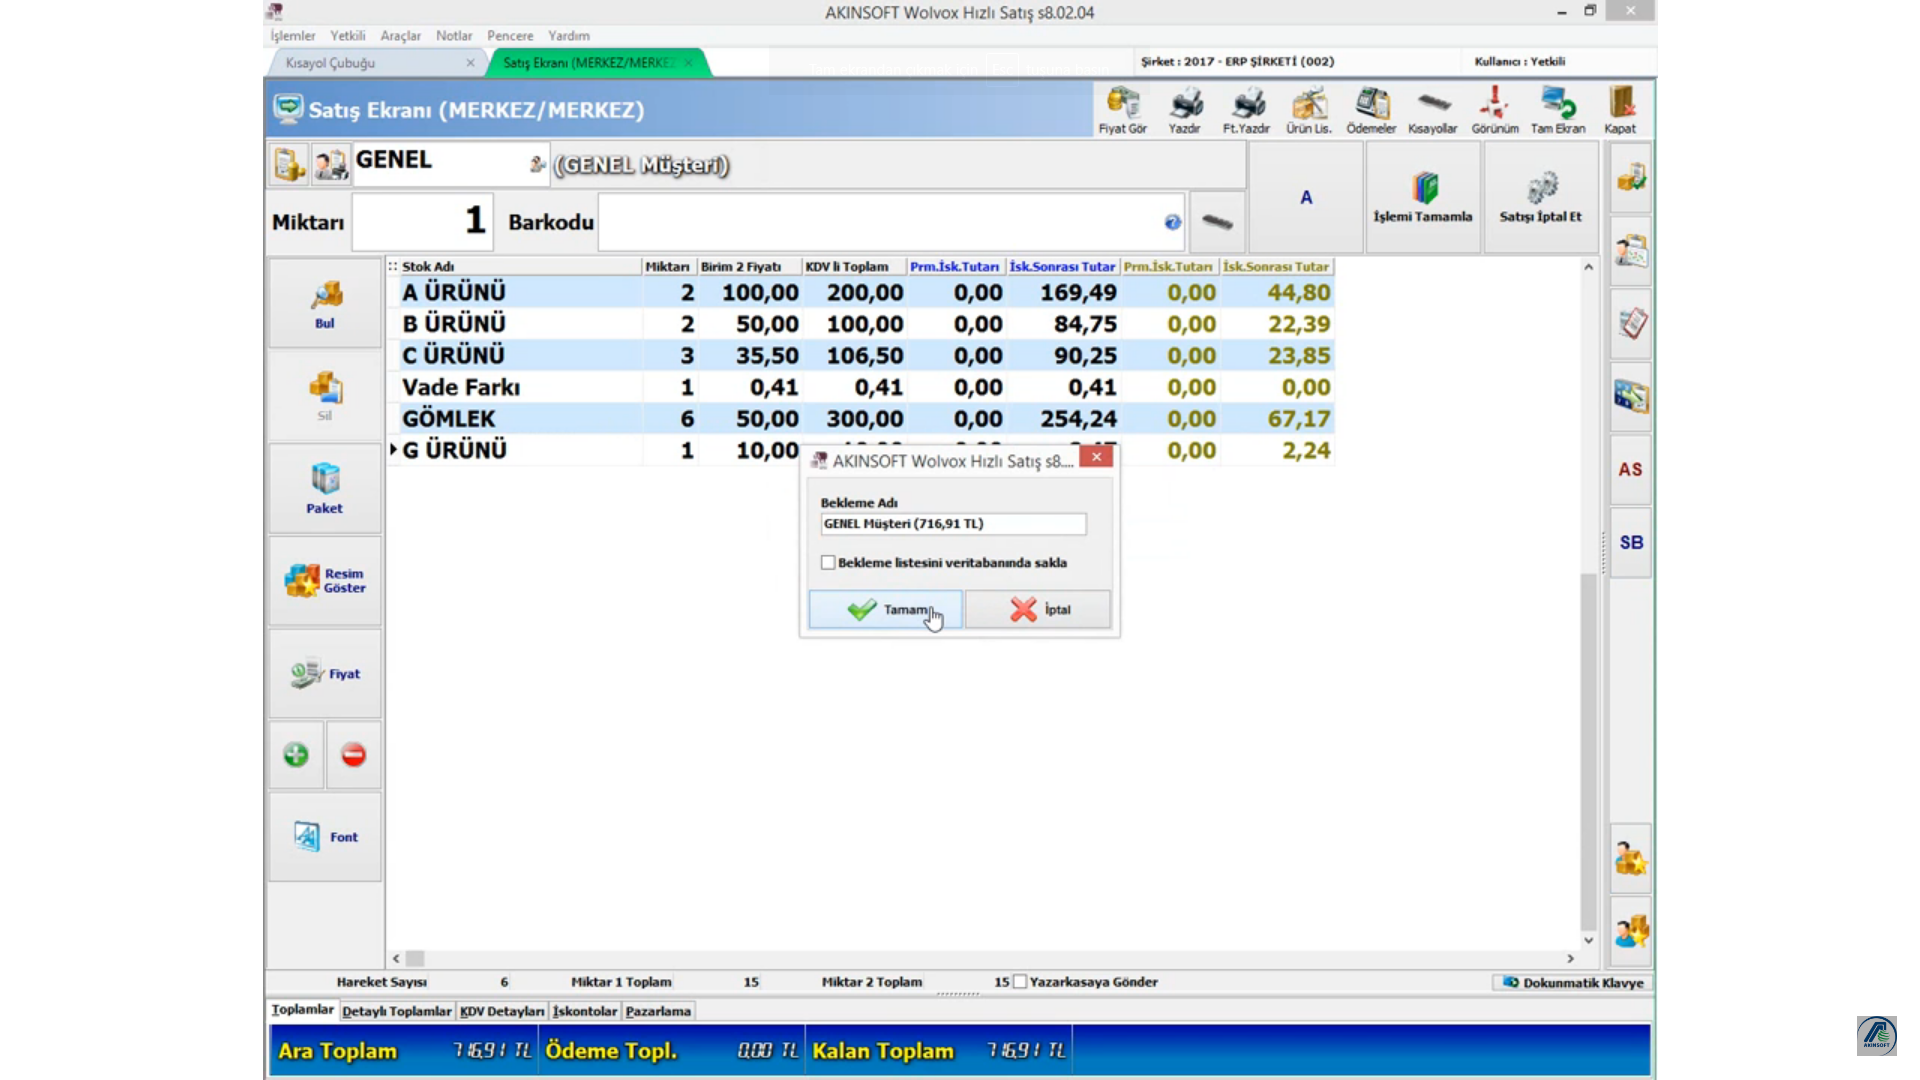The height and width of the screenshot is (1080, 1920).
Task: Click the SB button in right sidebar
Action: pos(1631,542)
